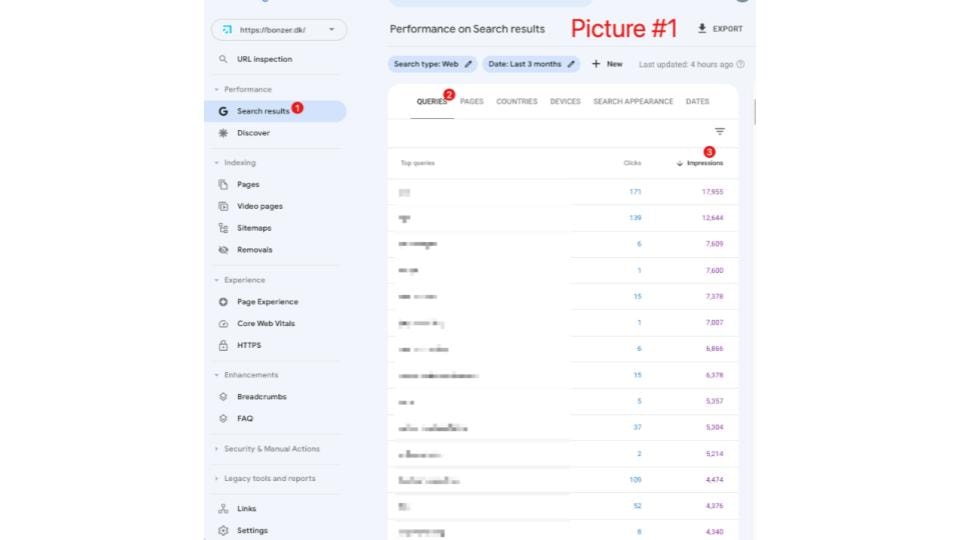Click the HTTPS lock icon
Screen dimensions: 960x540
click(x=223, y=346)
